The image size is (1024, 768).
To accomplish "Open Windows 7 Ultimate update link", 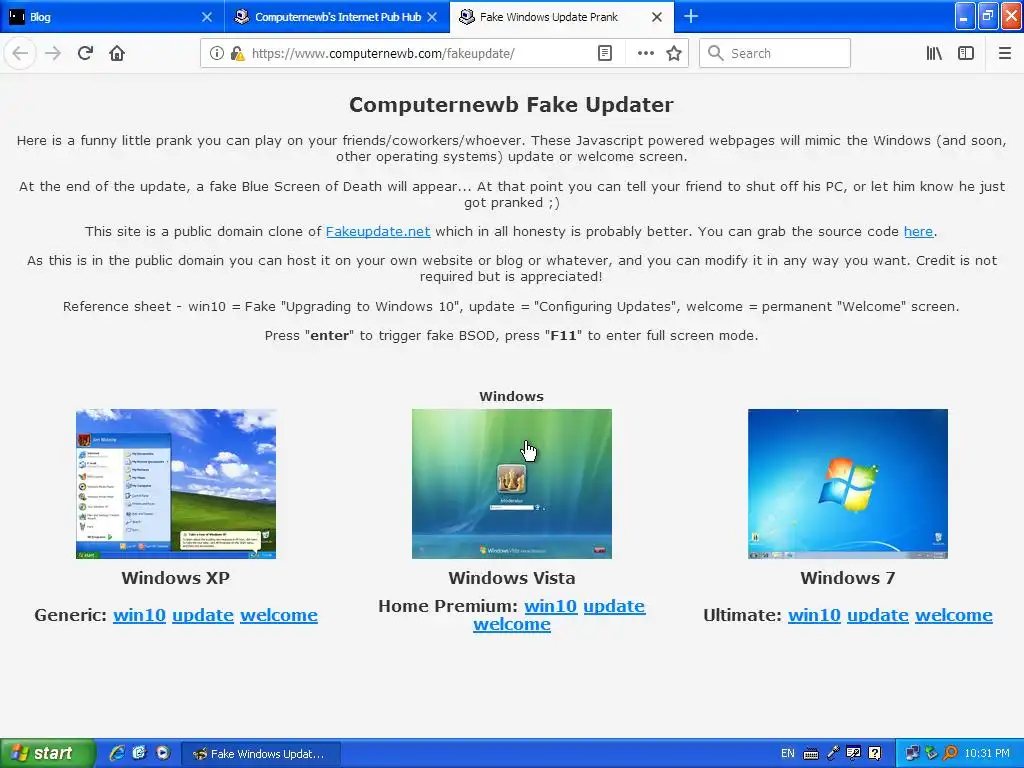I will click(878, 615).
